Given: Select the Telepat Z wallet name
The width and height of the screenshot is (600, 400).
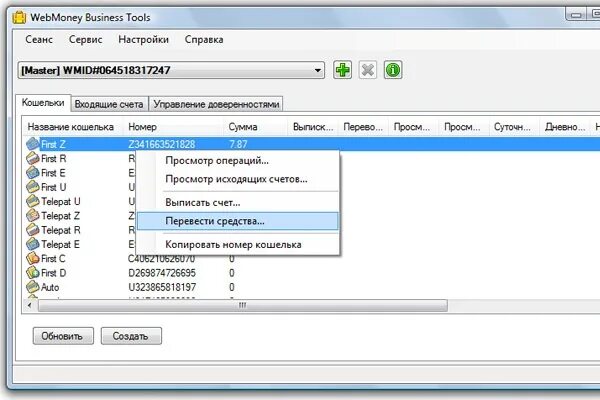Looking at the screenshot, I should click(x=60, y=216).
